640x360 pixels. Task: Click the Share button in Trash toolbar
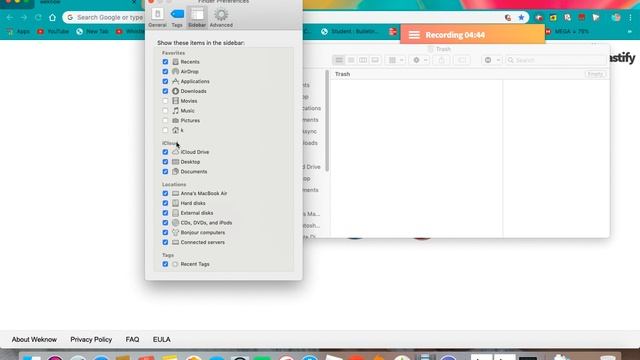(441, 60)
